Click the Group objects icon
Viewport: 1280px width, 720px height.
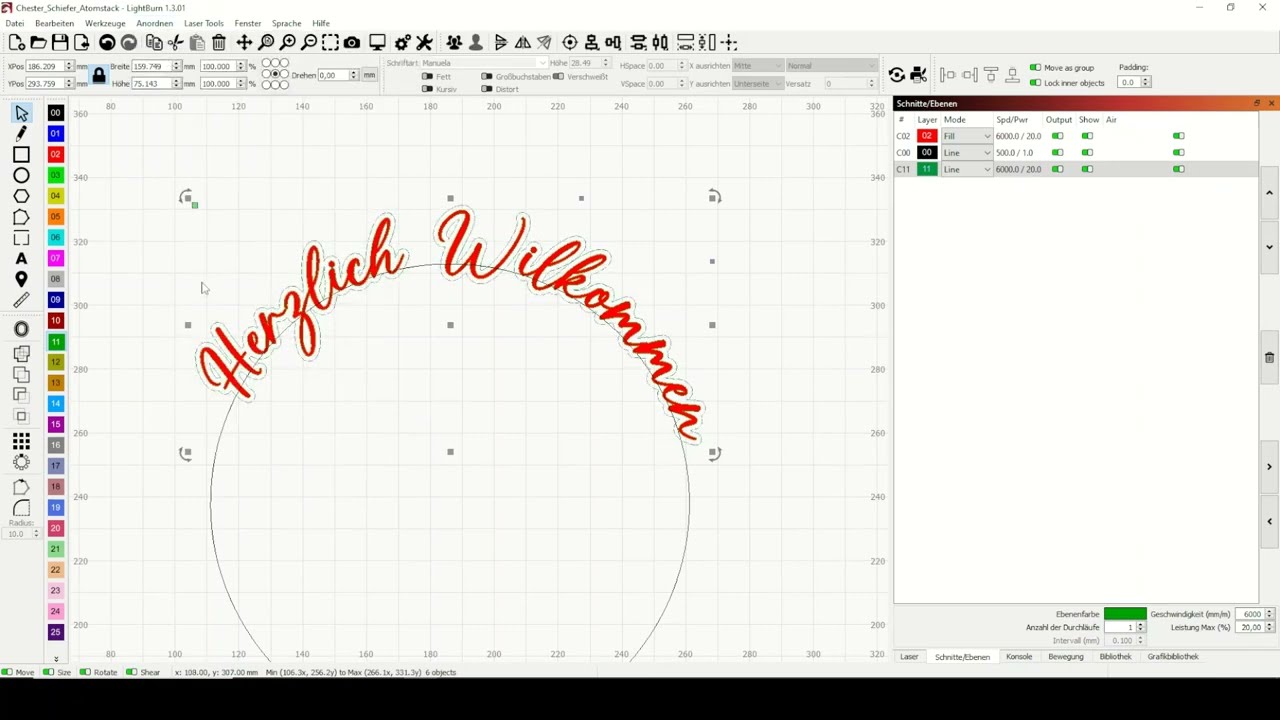(454, 42)
